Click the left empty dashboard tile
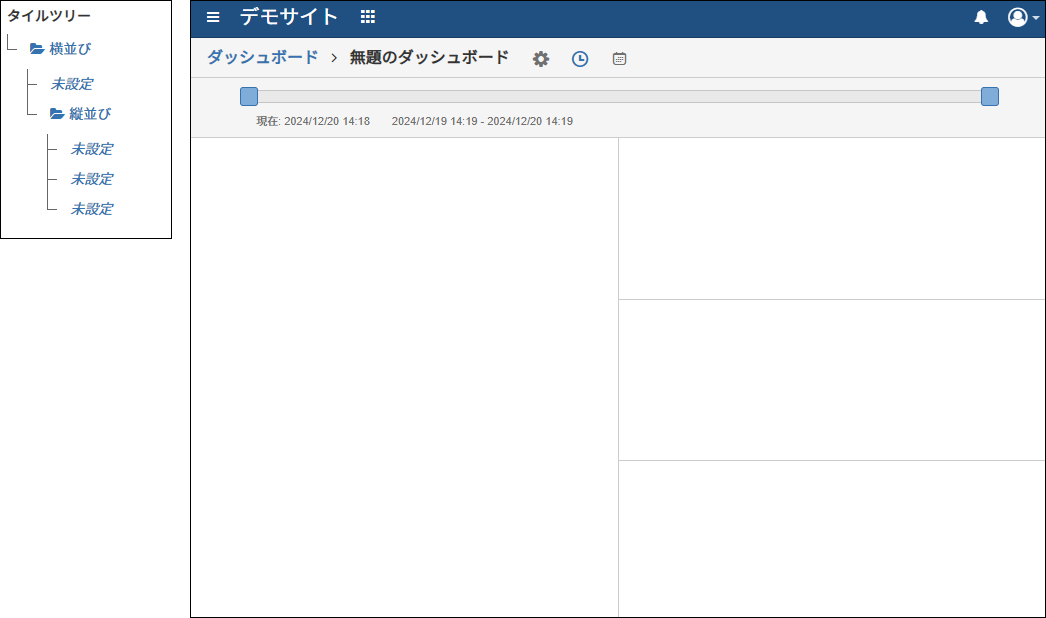This screenshot has width=1046, height=618. point(405,377)
